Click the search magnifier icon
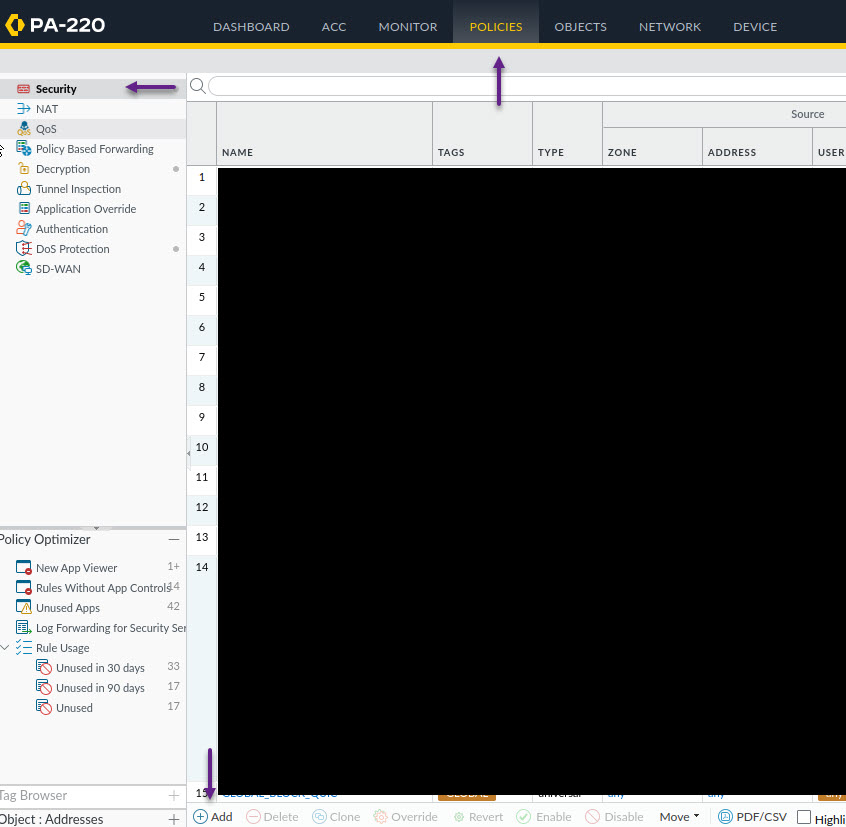 197,86
